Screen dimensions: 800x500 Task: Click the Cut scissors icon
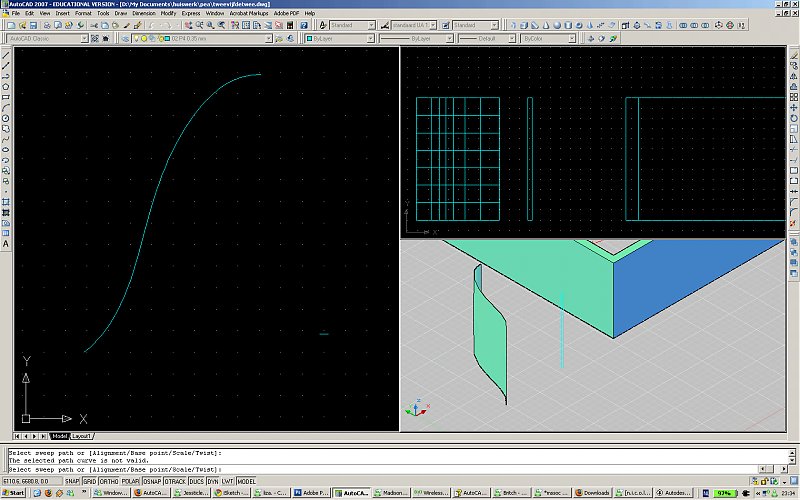pos(94,25)
